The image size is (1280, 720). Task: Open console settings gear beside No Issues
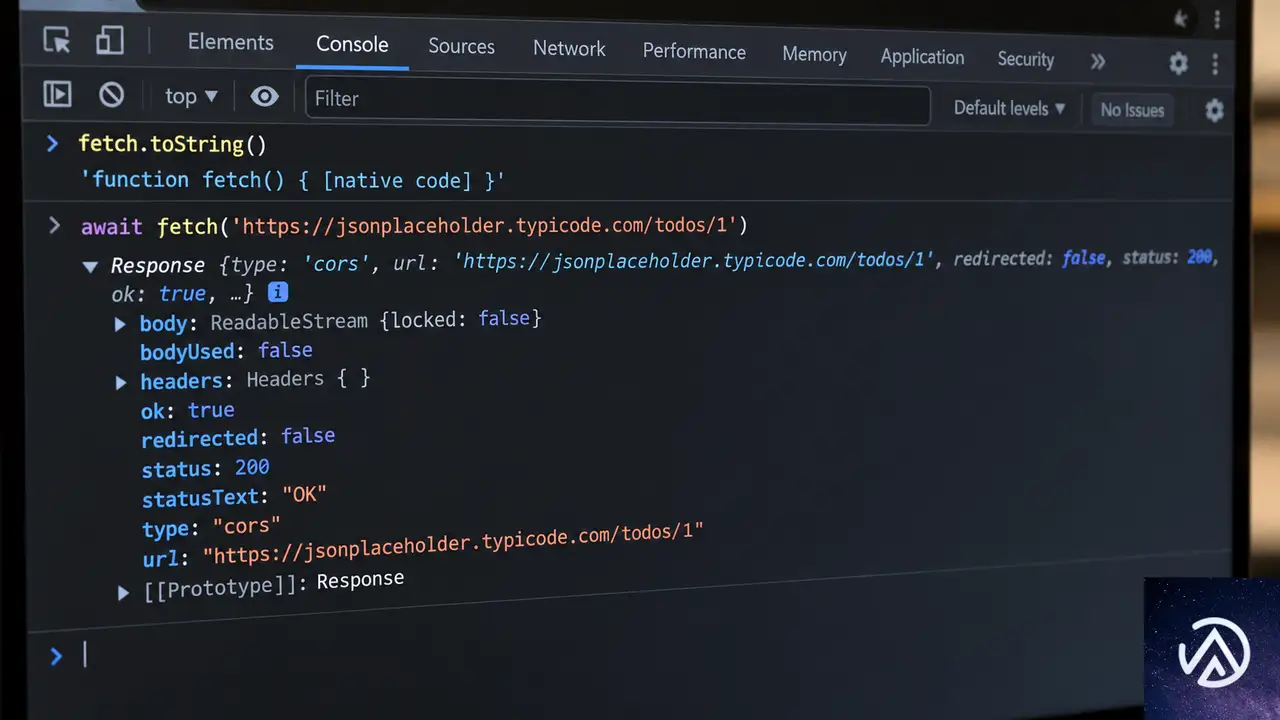(1214, 110)
